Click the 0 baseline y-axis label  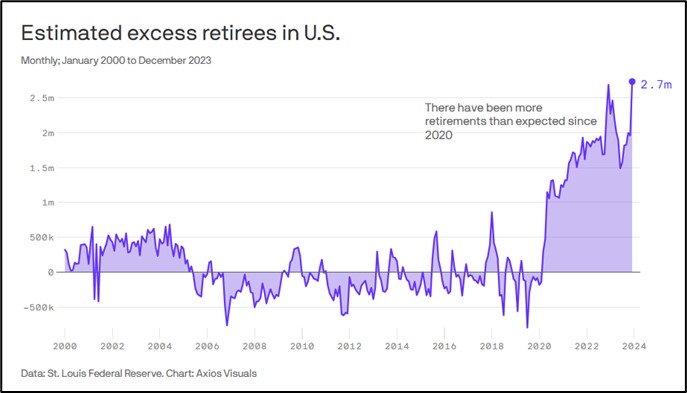pyautogui.click(x=51, y=273)
